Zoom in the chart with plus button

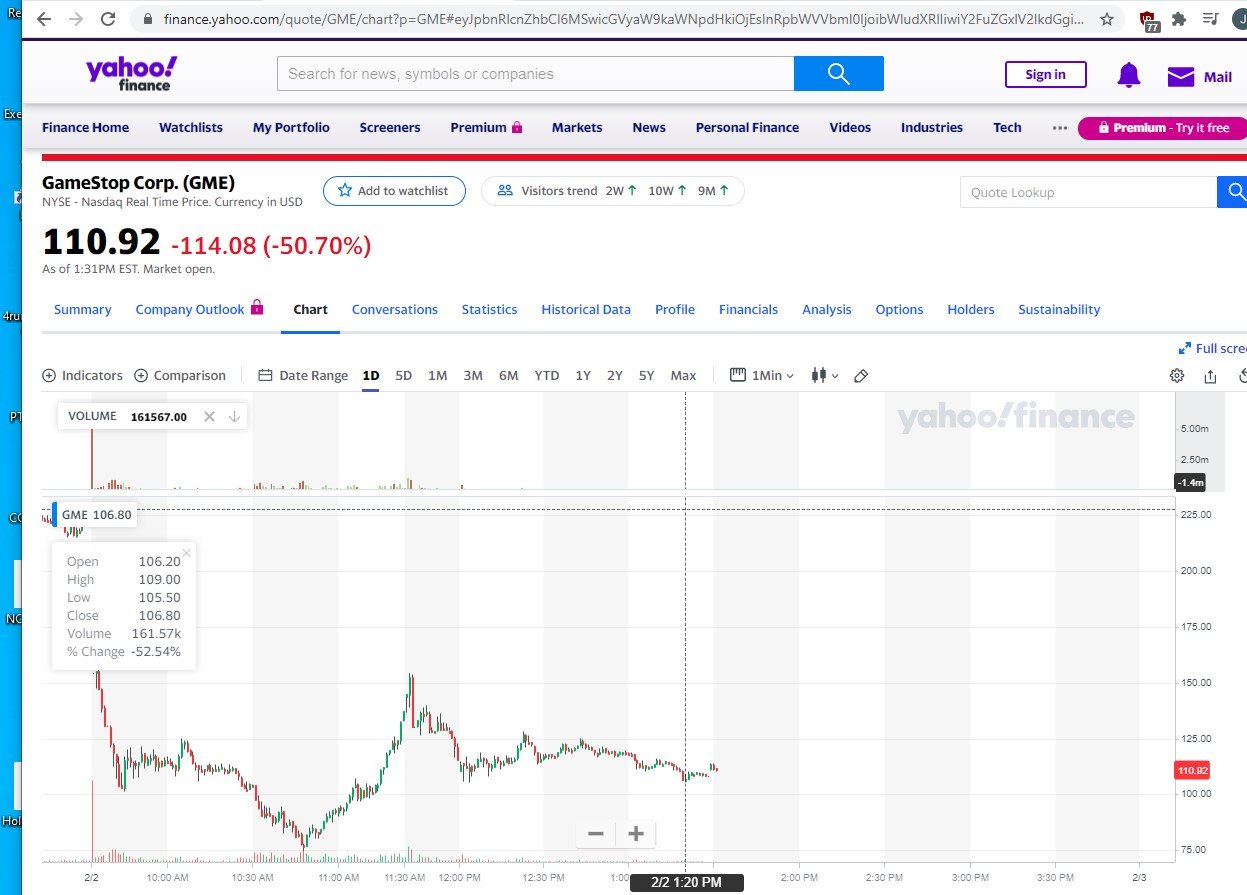click(635, 834)
